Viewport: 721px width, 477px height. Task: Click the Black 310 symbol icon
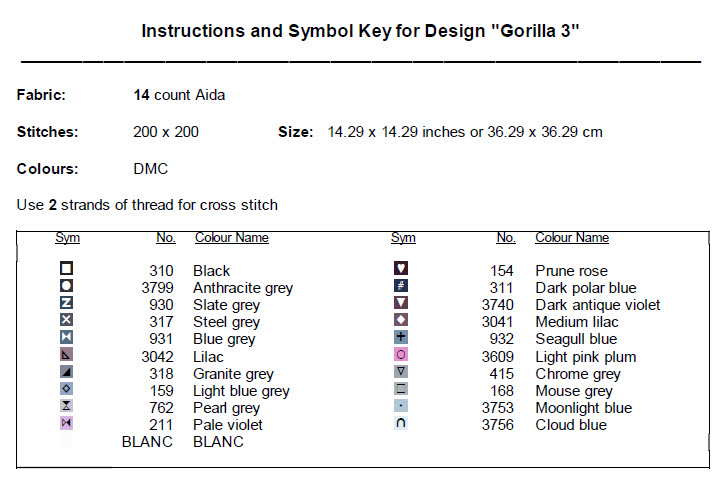coord(67,269)
